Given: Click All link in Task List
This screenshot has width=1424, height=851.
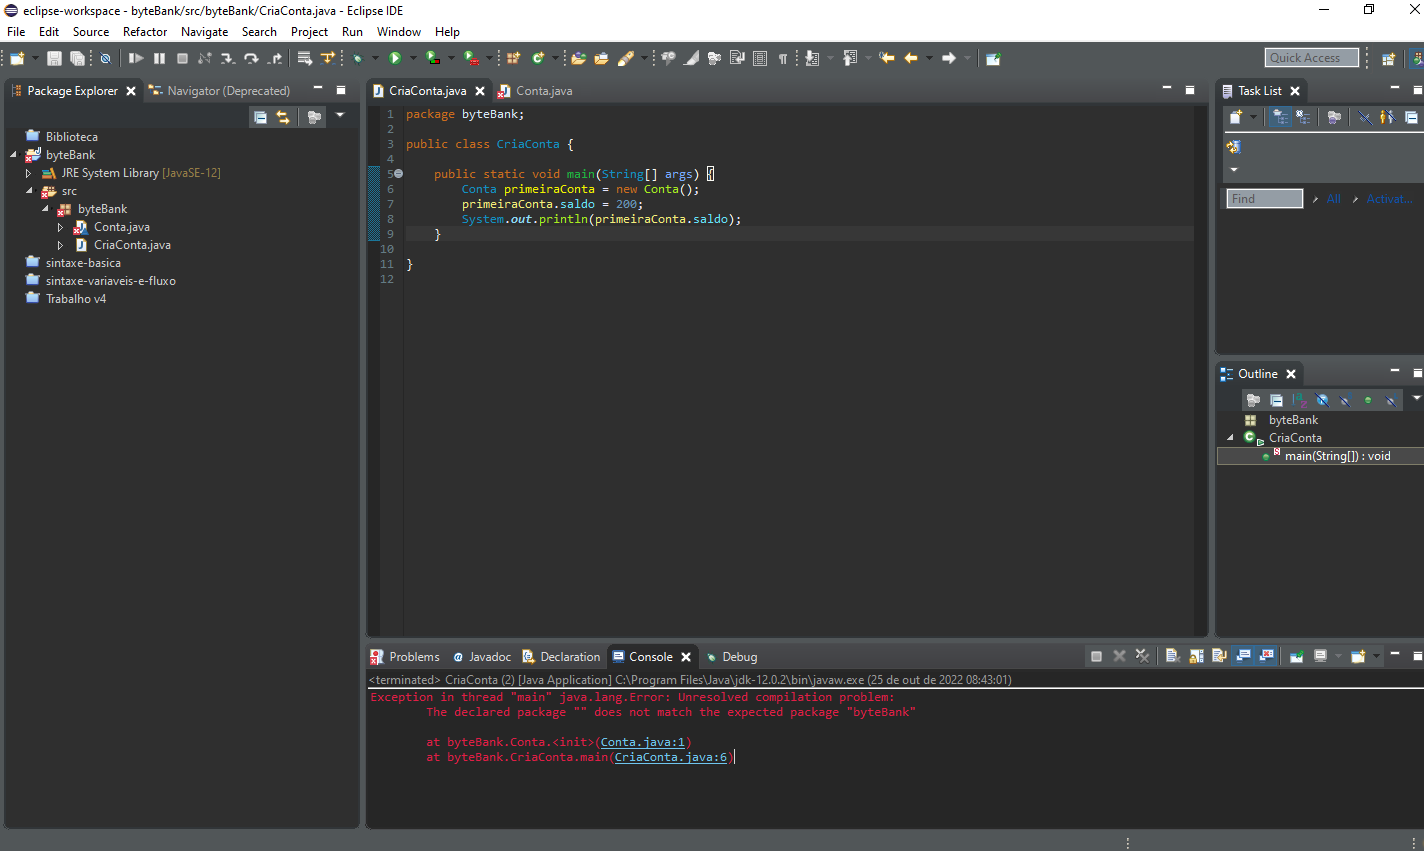Looking at the screenshot, I should [x=1333, y=199].
